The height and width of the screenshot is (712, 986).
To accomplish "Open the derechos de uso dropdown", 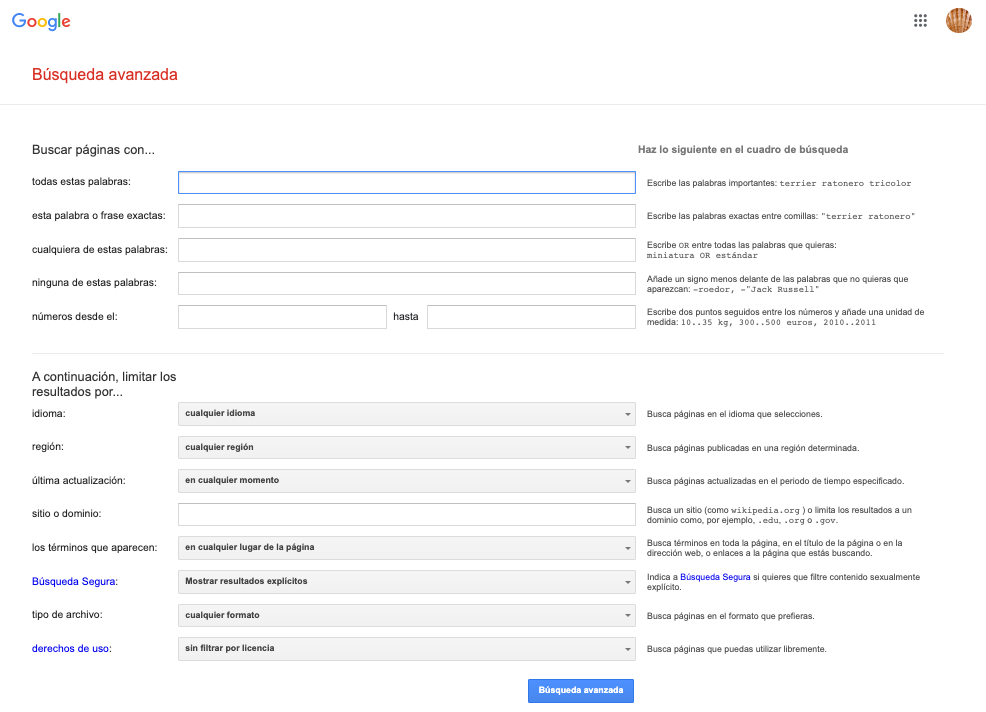I will click(x=406, y=649).
